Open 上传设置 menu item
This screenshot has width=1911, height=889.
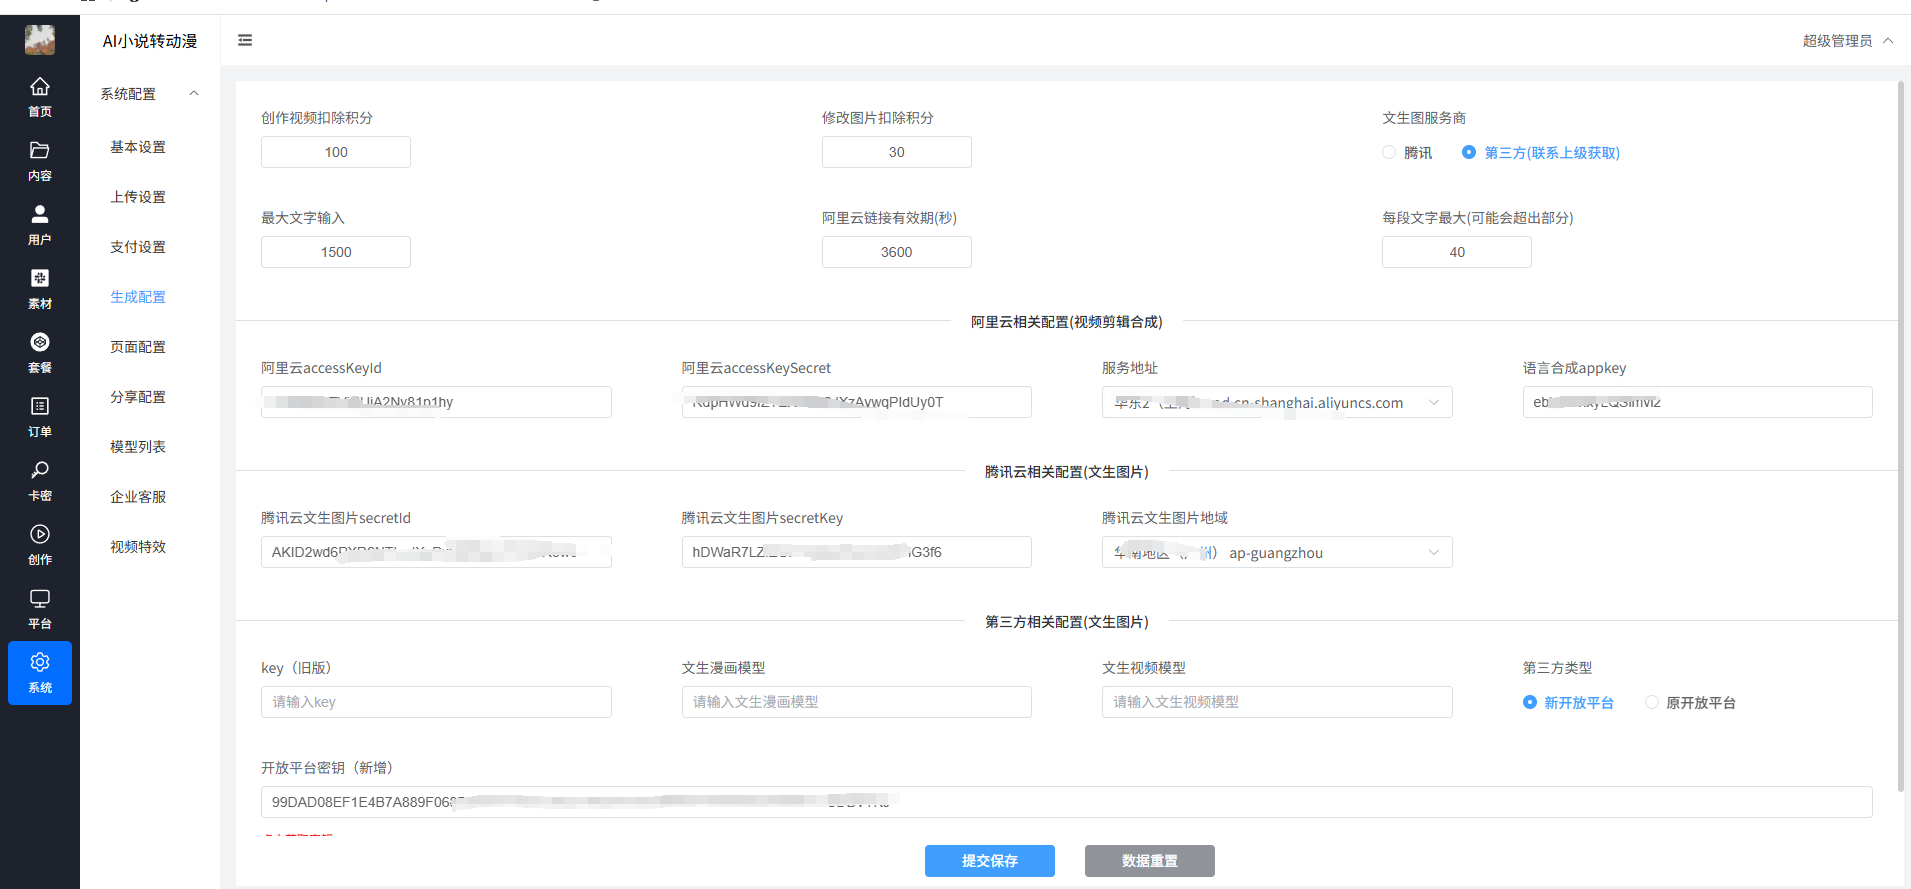pos(138,197)
